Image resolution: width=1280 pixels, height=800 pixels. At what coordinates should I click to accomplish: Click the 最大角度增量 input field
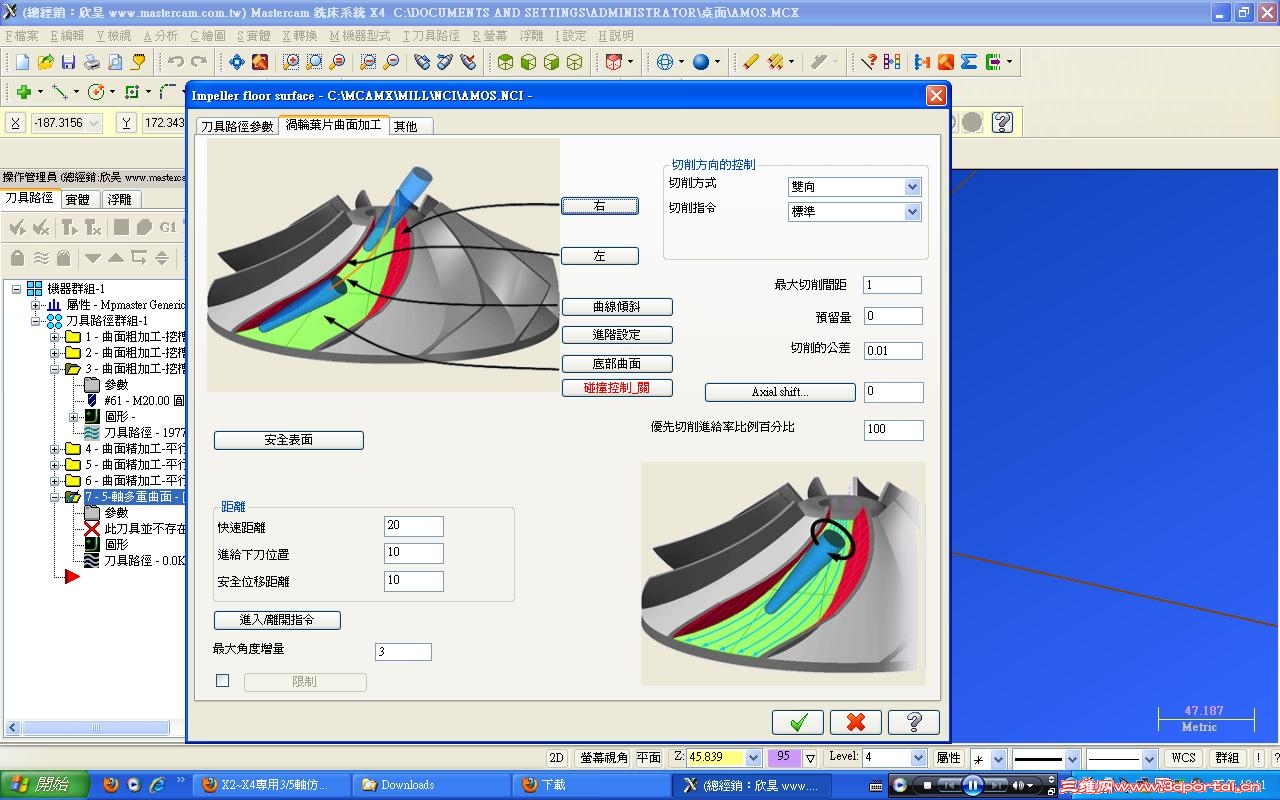click(403, 652)
